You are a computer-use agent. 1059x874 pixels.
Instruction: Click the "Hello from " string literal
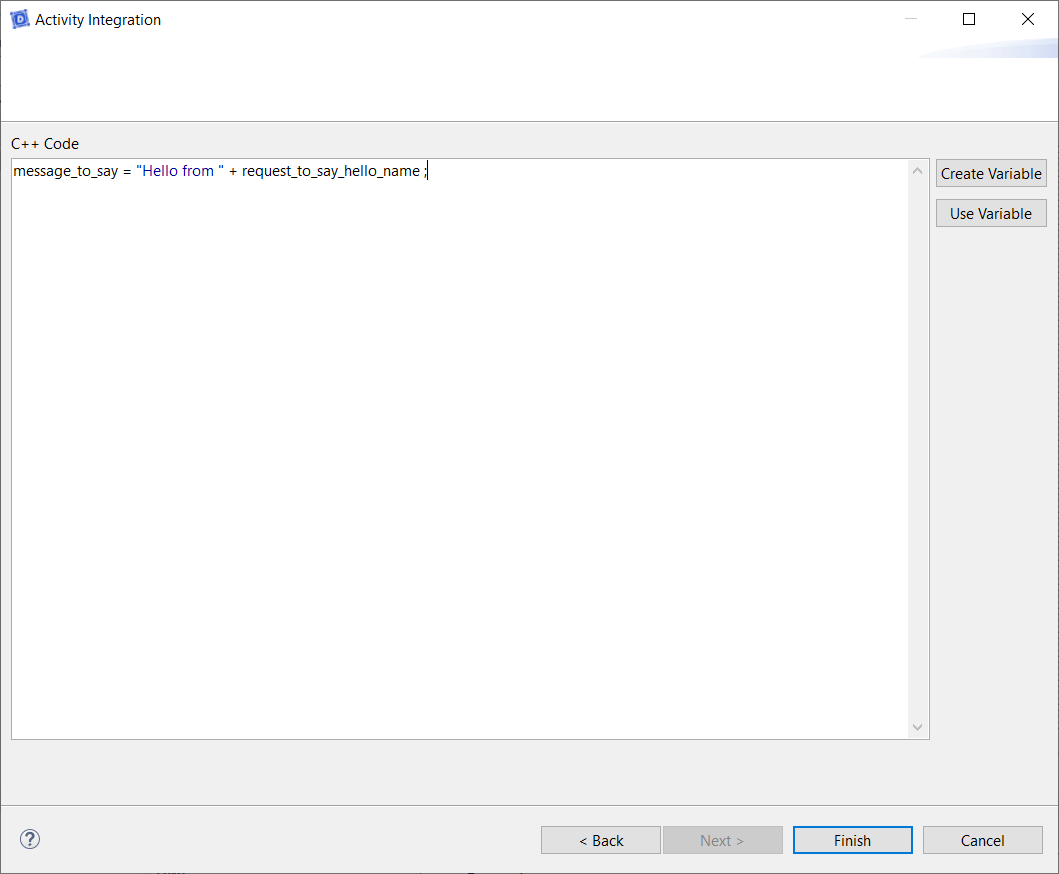click(x=180, y=171)
